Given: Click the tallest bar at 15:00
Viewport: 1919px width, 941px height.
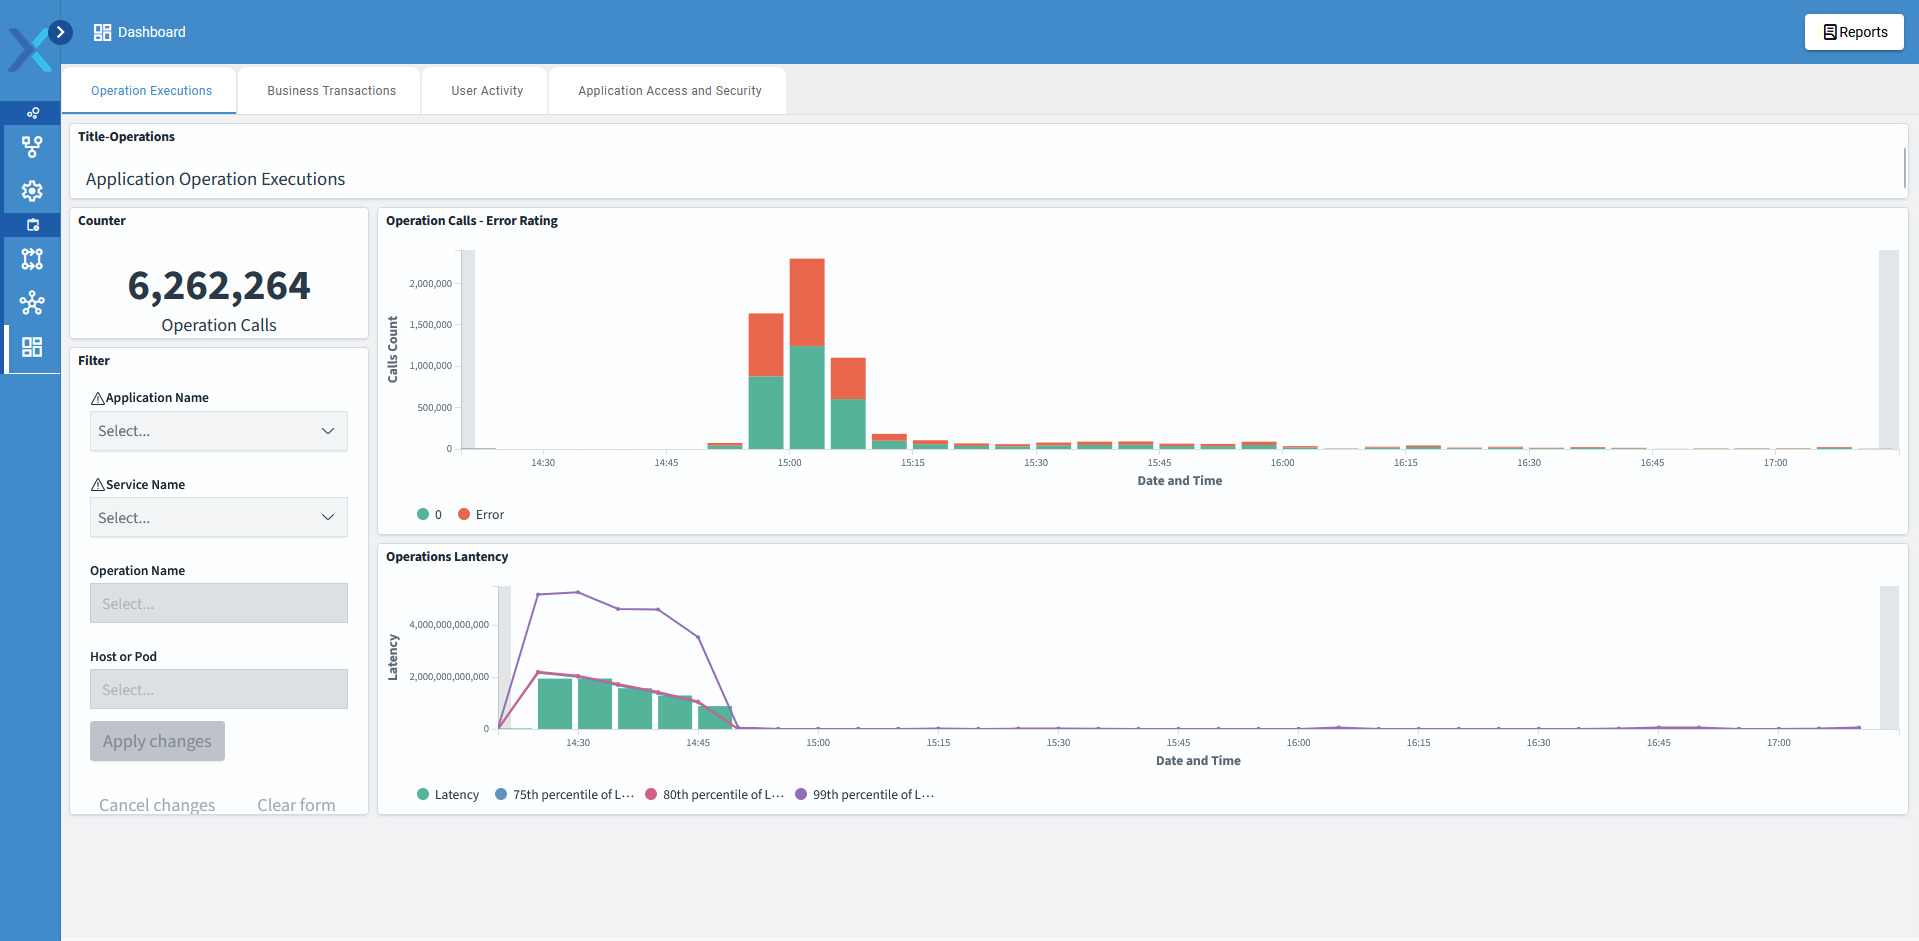Looking at the screenshot, I should [807, 350].
